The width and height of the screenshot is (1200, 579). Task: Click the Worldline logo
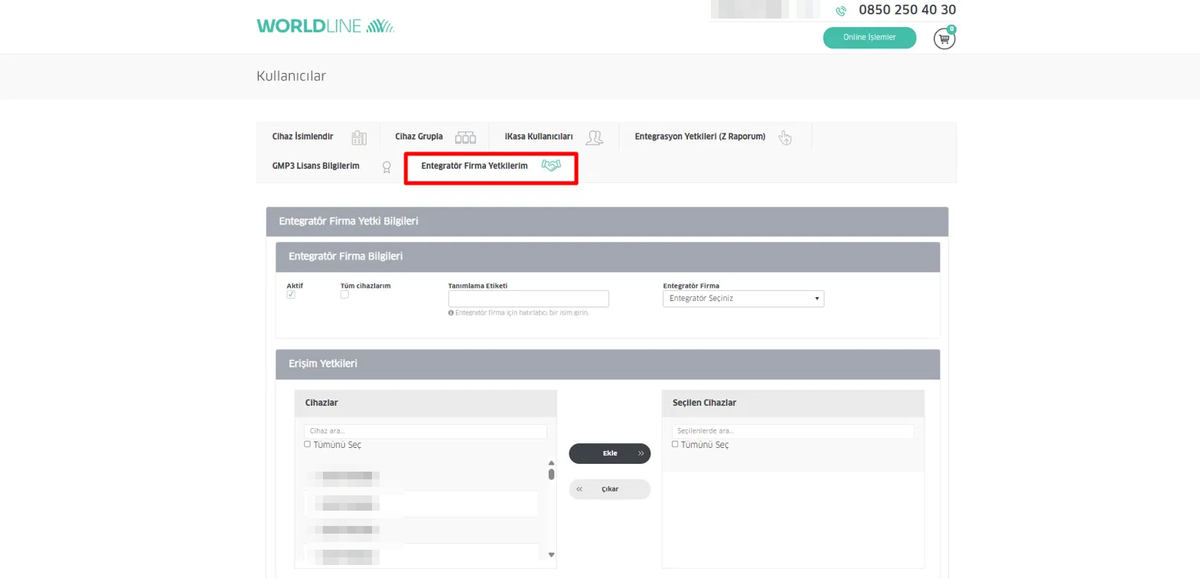[325, 26]
